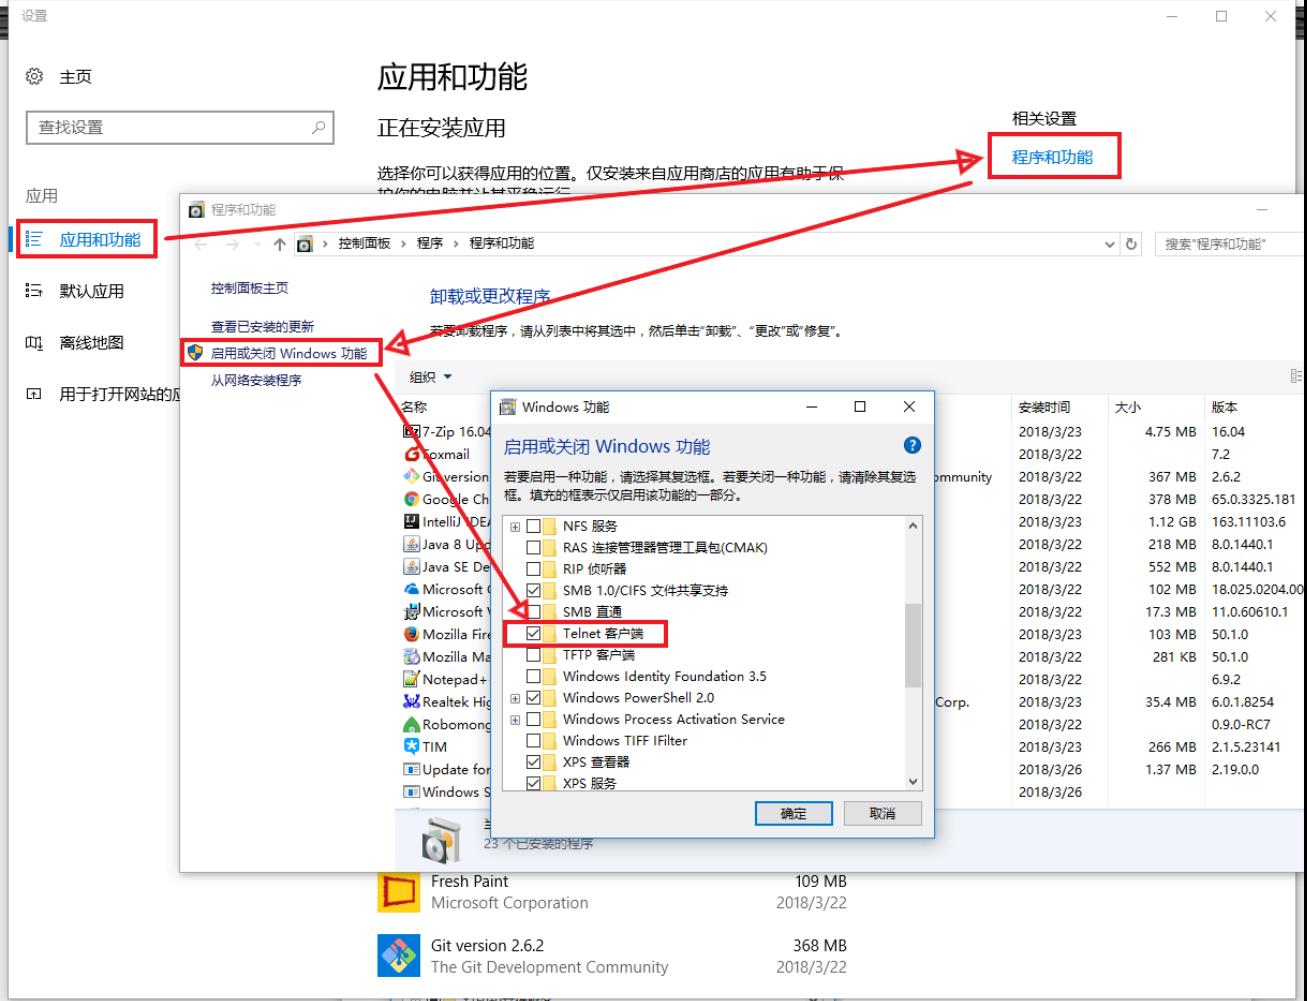Click the Windows Features dialog title icon

click(x=508, y=407)
